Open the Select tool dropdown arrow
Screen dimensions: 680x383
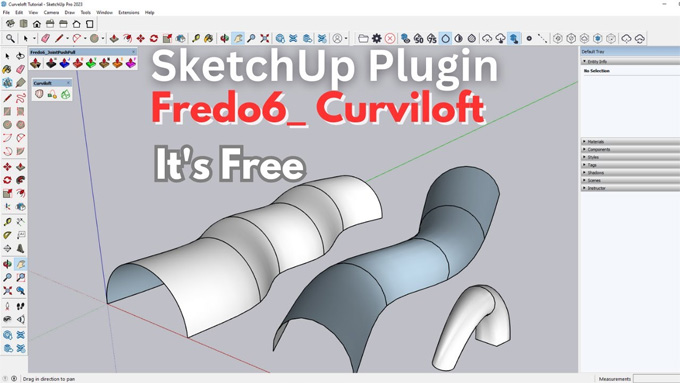[34, 39]
